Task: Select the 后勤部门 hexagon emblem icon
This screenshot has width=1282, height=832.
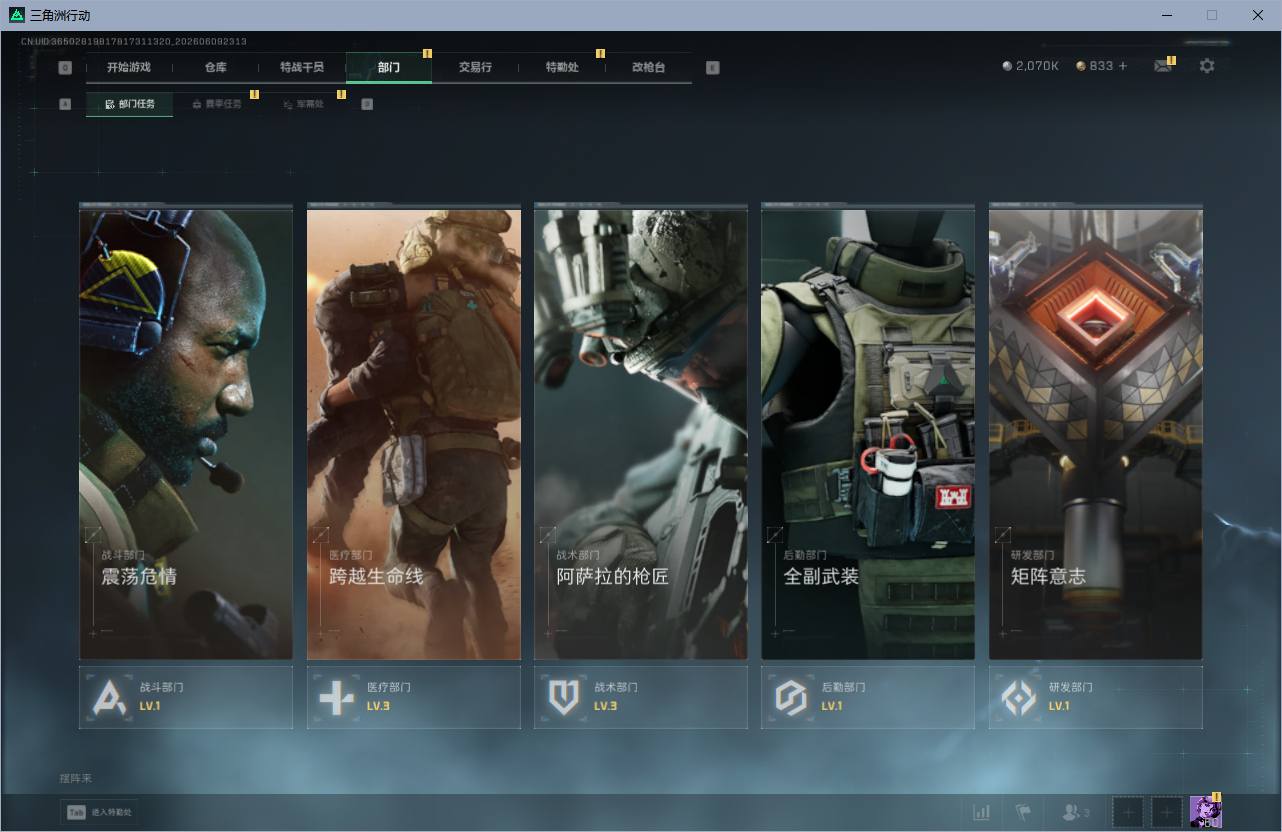Action: point(791,697)
